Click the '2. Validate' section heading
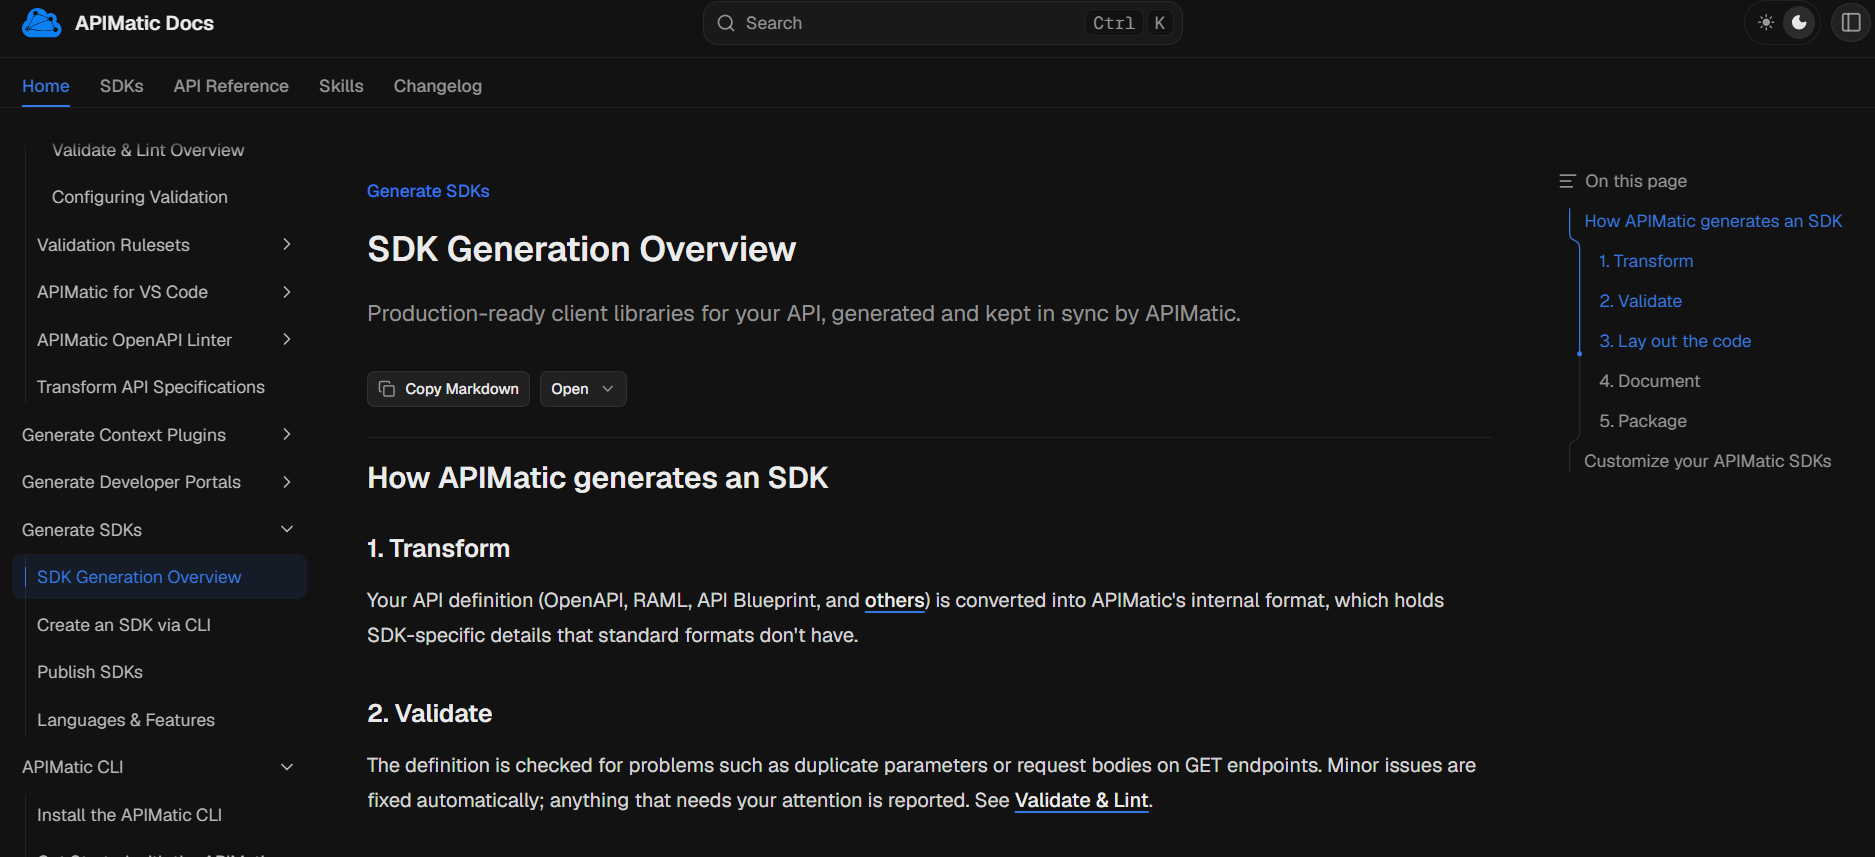This screenshot has height=857, width=1875. point(429,713)
